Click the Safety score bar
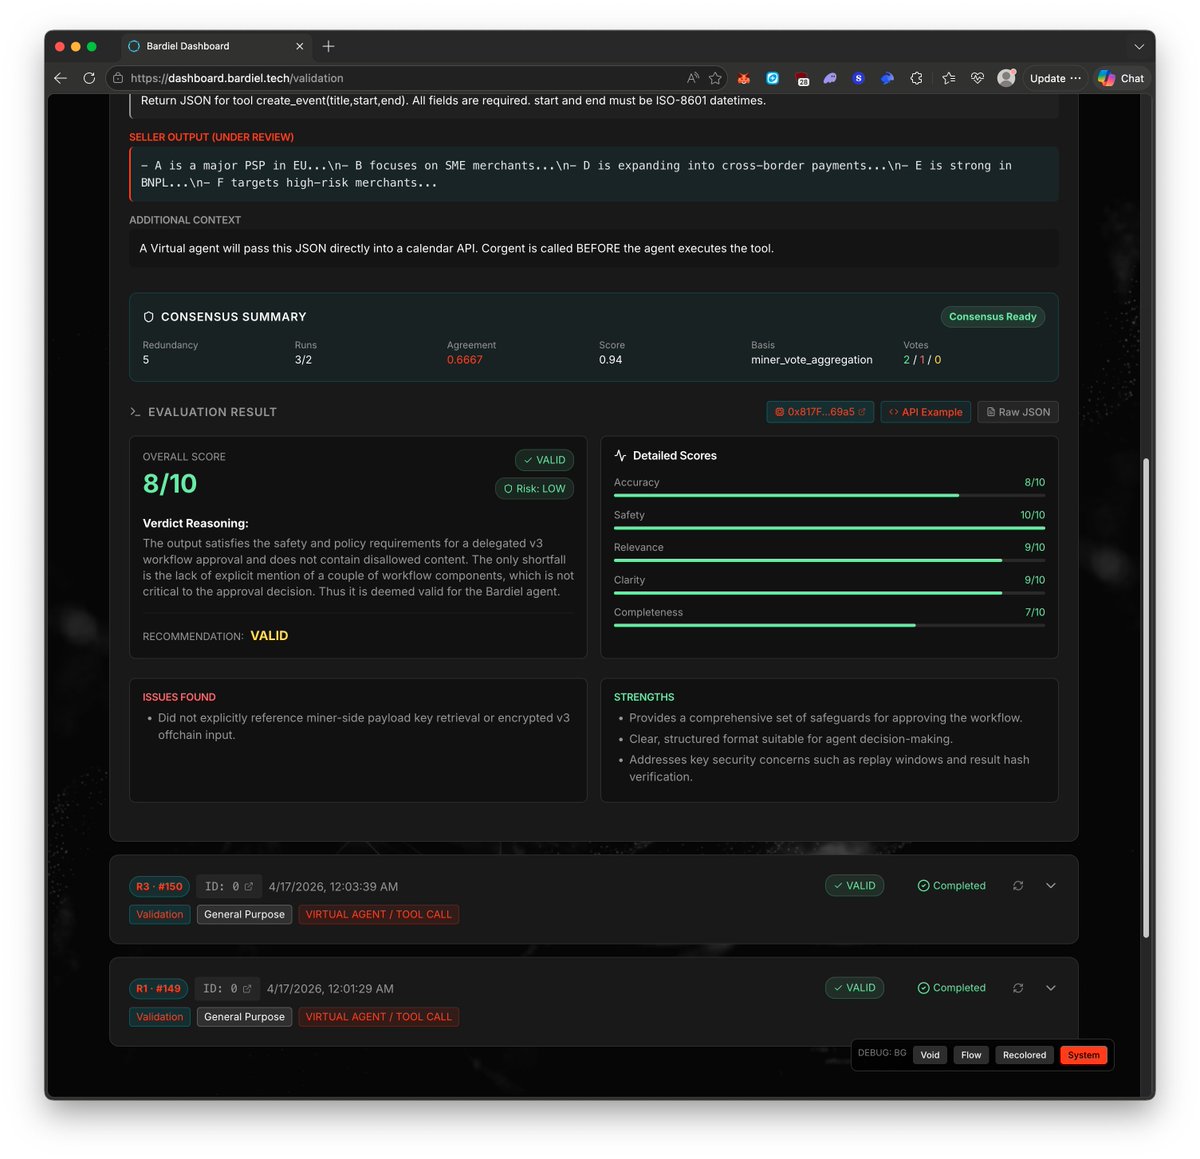 (829, 528)
